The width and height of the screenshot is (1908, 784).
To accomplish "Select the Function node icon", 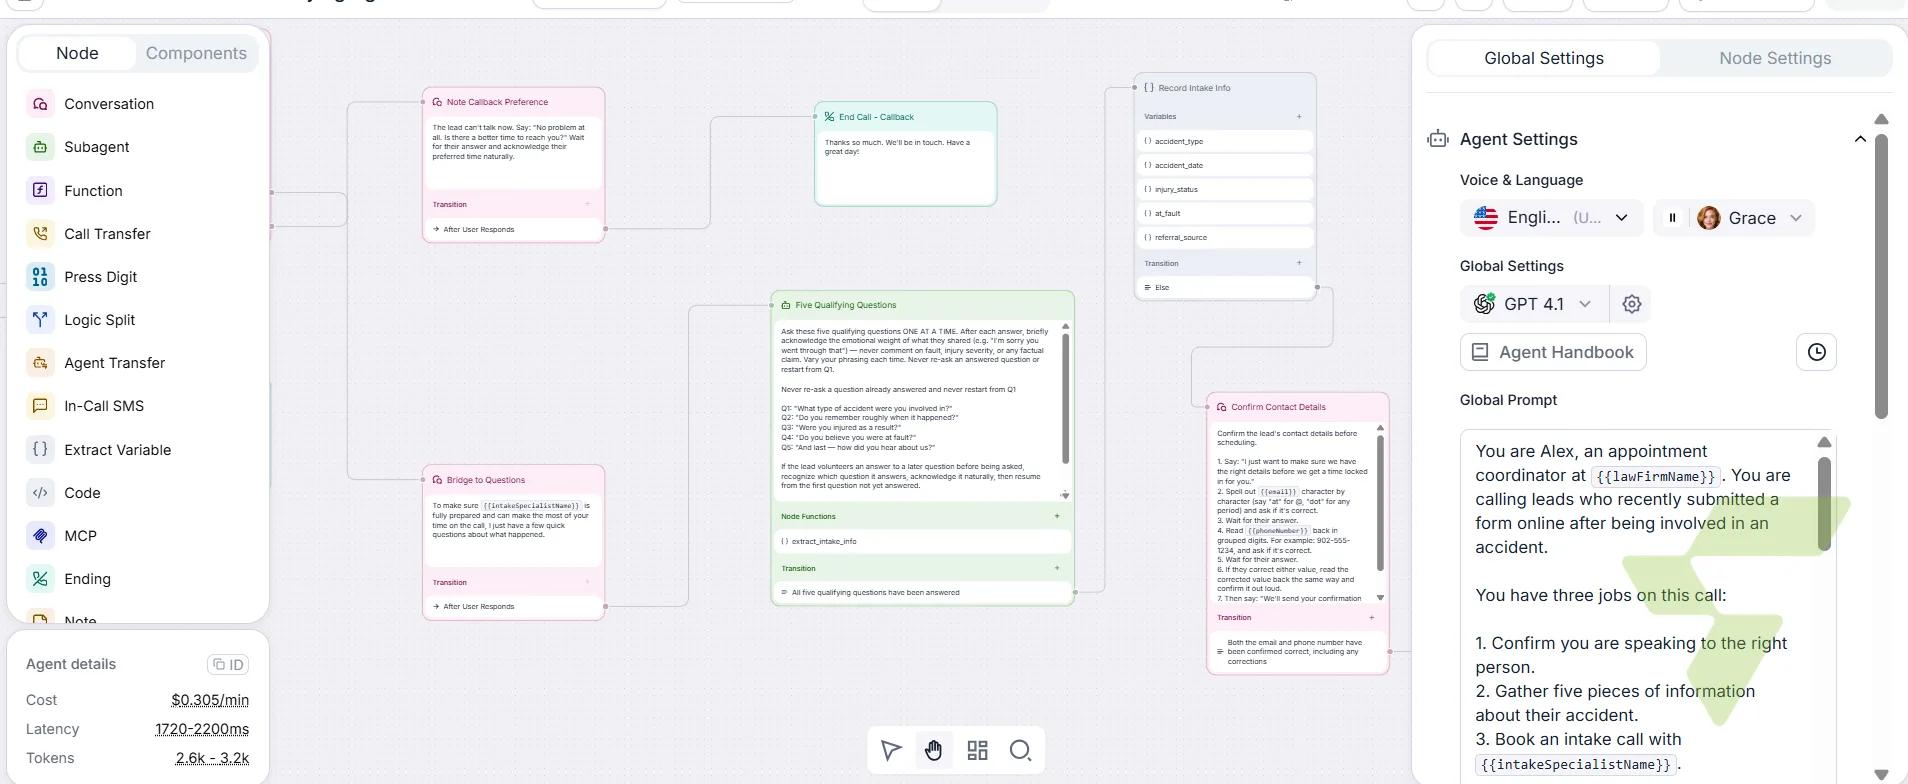I will [x=40, y=190].
